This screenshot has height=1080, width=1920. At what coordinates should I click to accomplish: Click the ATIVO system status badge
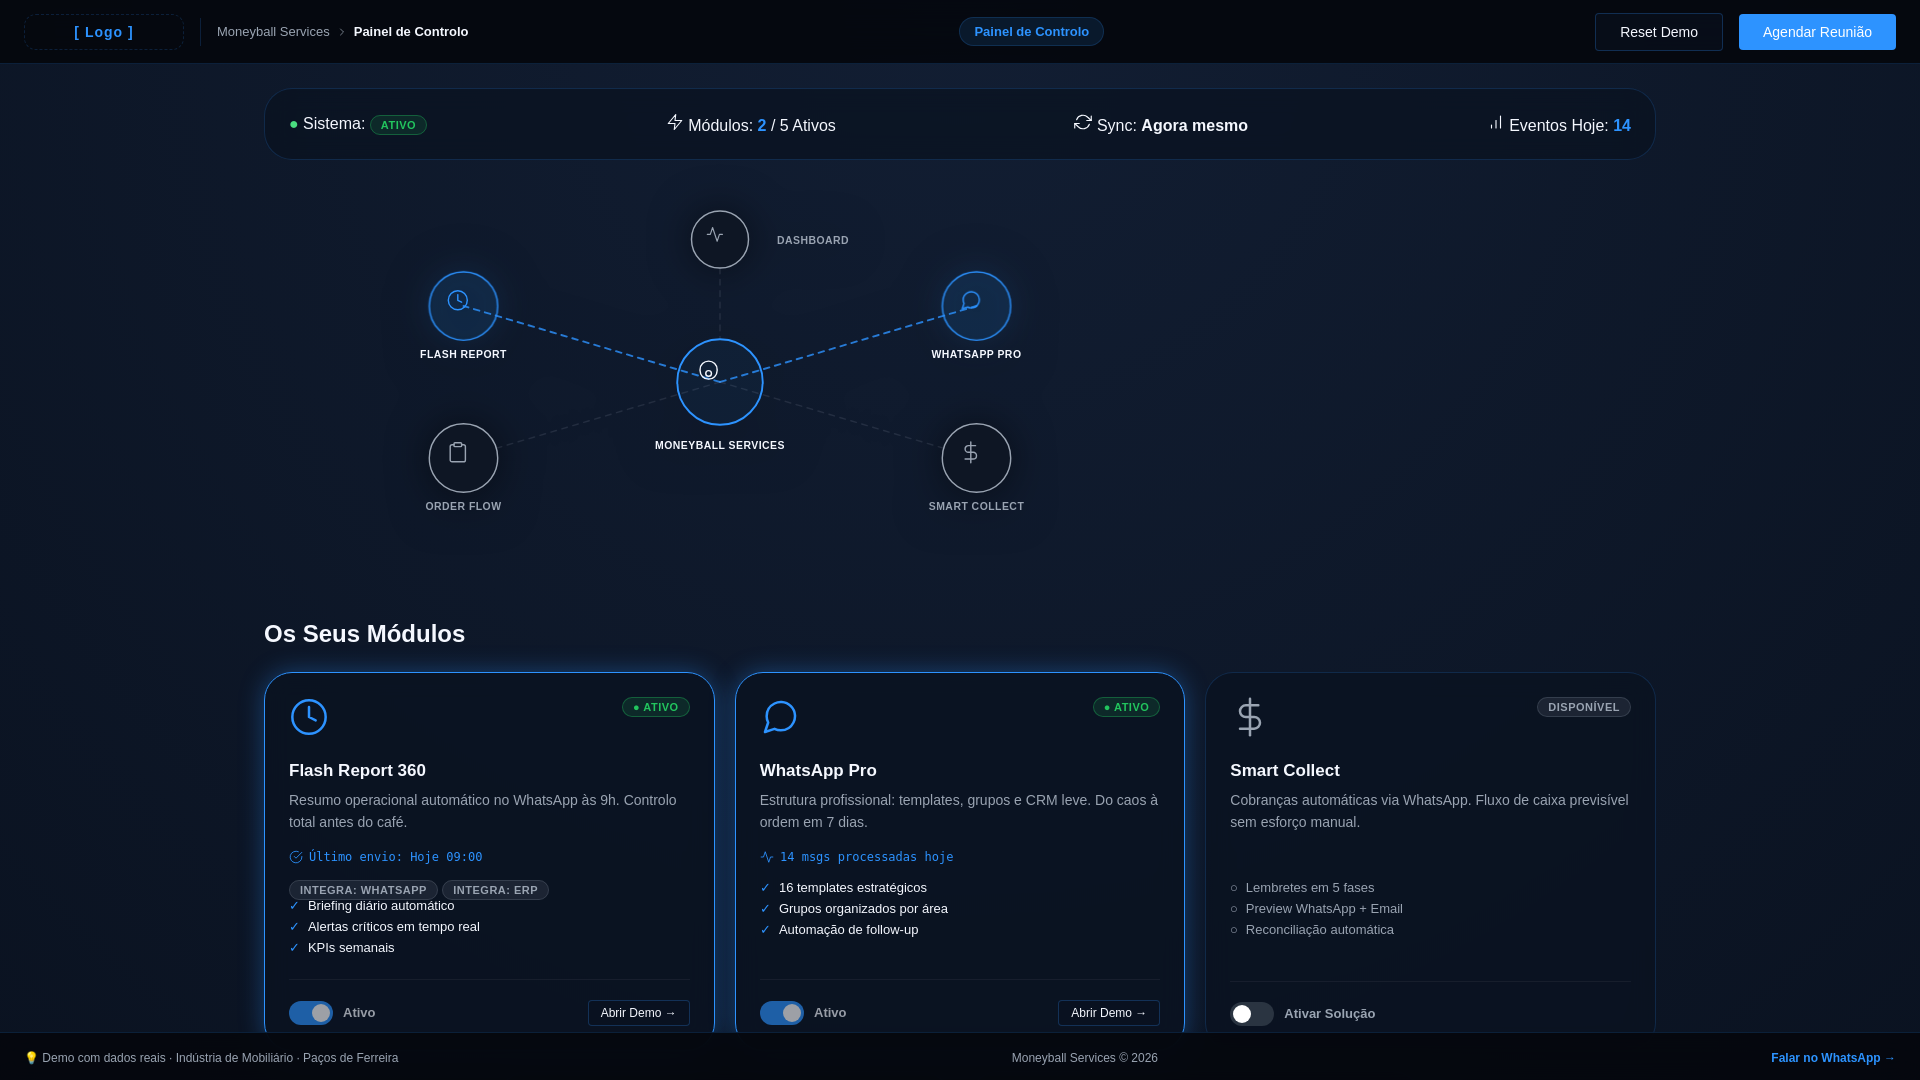click(x=398, y=125)
